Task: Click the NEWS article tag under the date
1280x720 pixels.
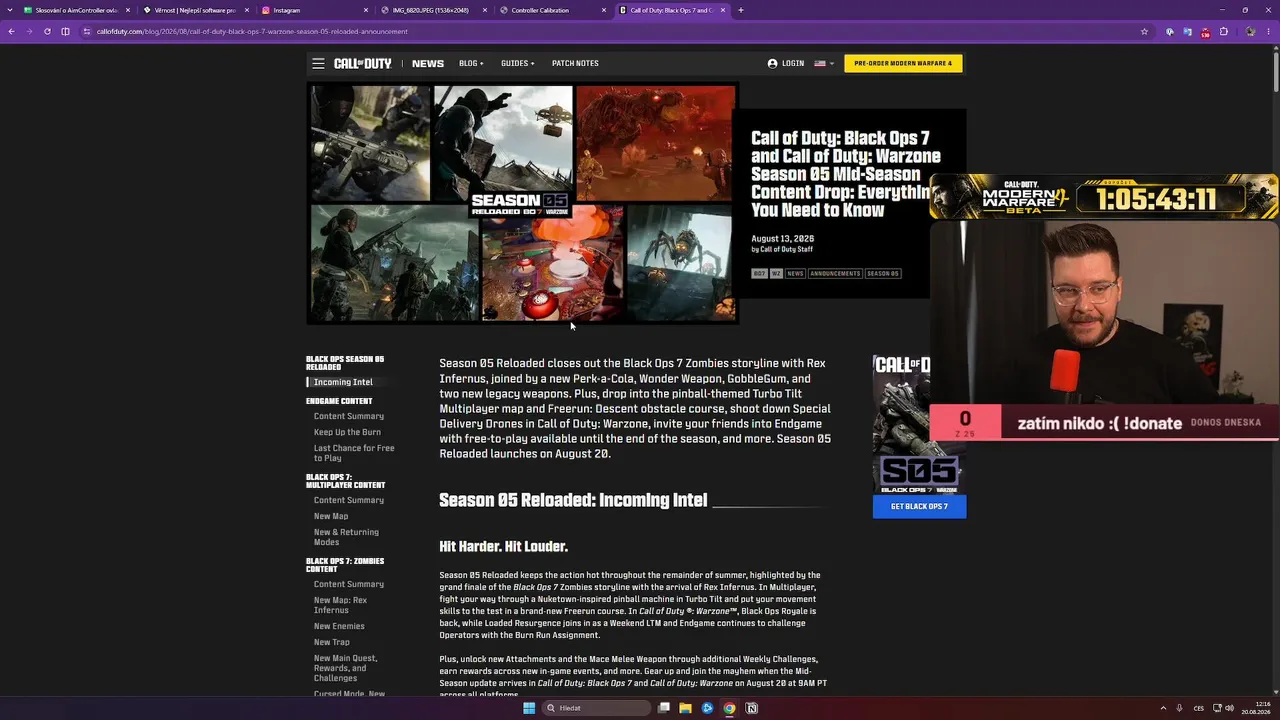Action: click(x=795, y=273)
